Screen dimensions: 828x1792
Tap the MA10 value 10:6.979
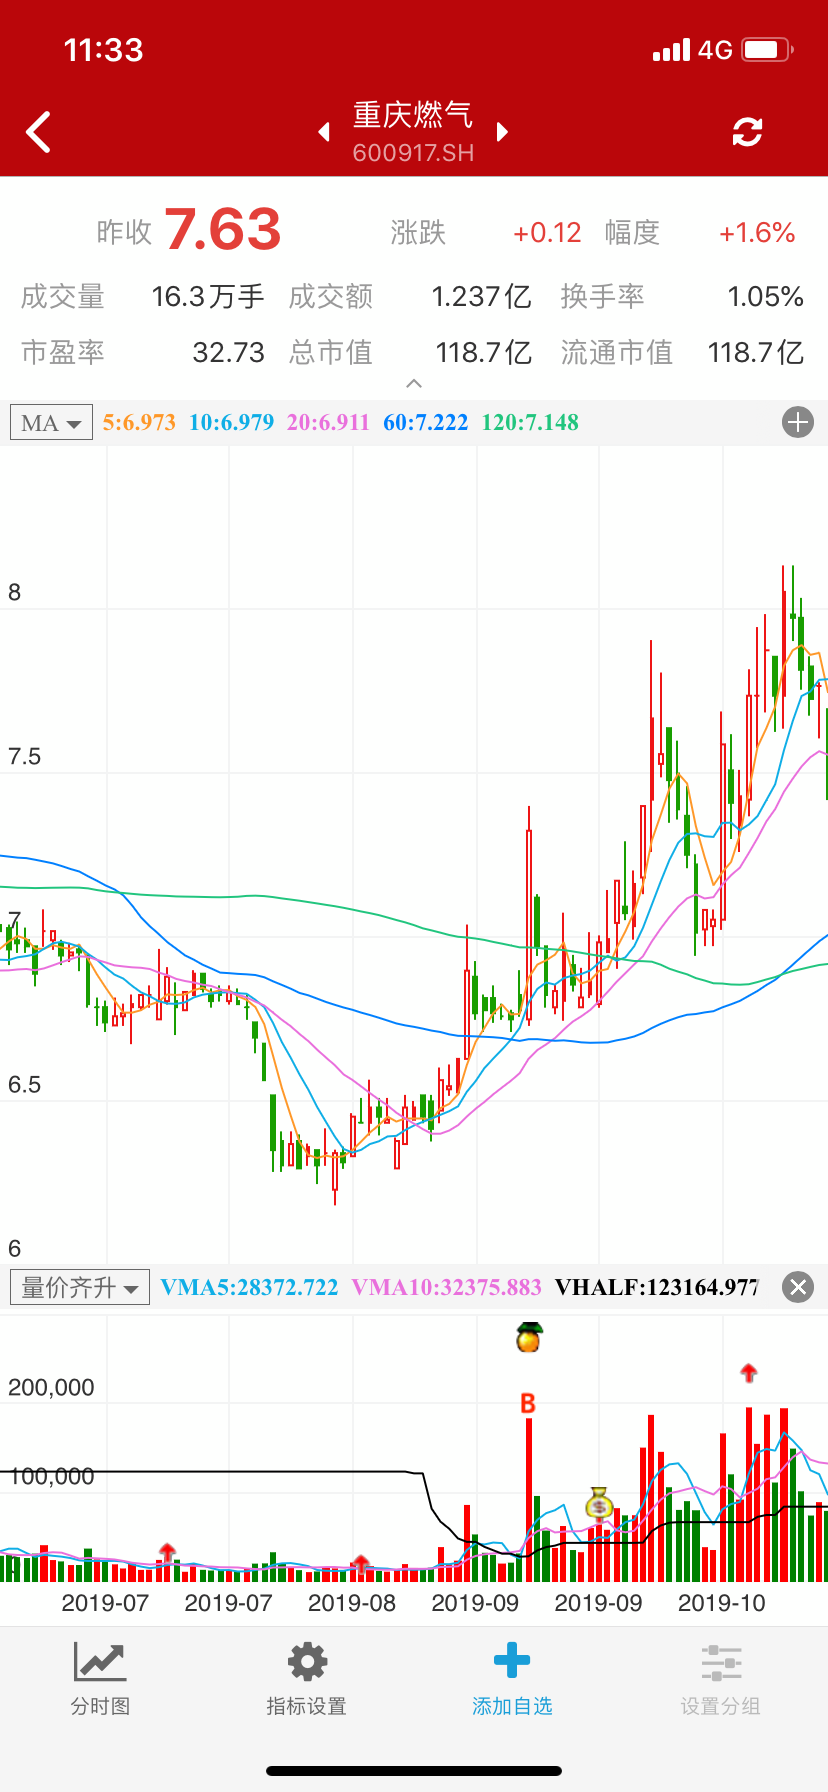click(x=231, y=422)
